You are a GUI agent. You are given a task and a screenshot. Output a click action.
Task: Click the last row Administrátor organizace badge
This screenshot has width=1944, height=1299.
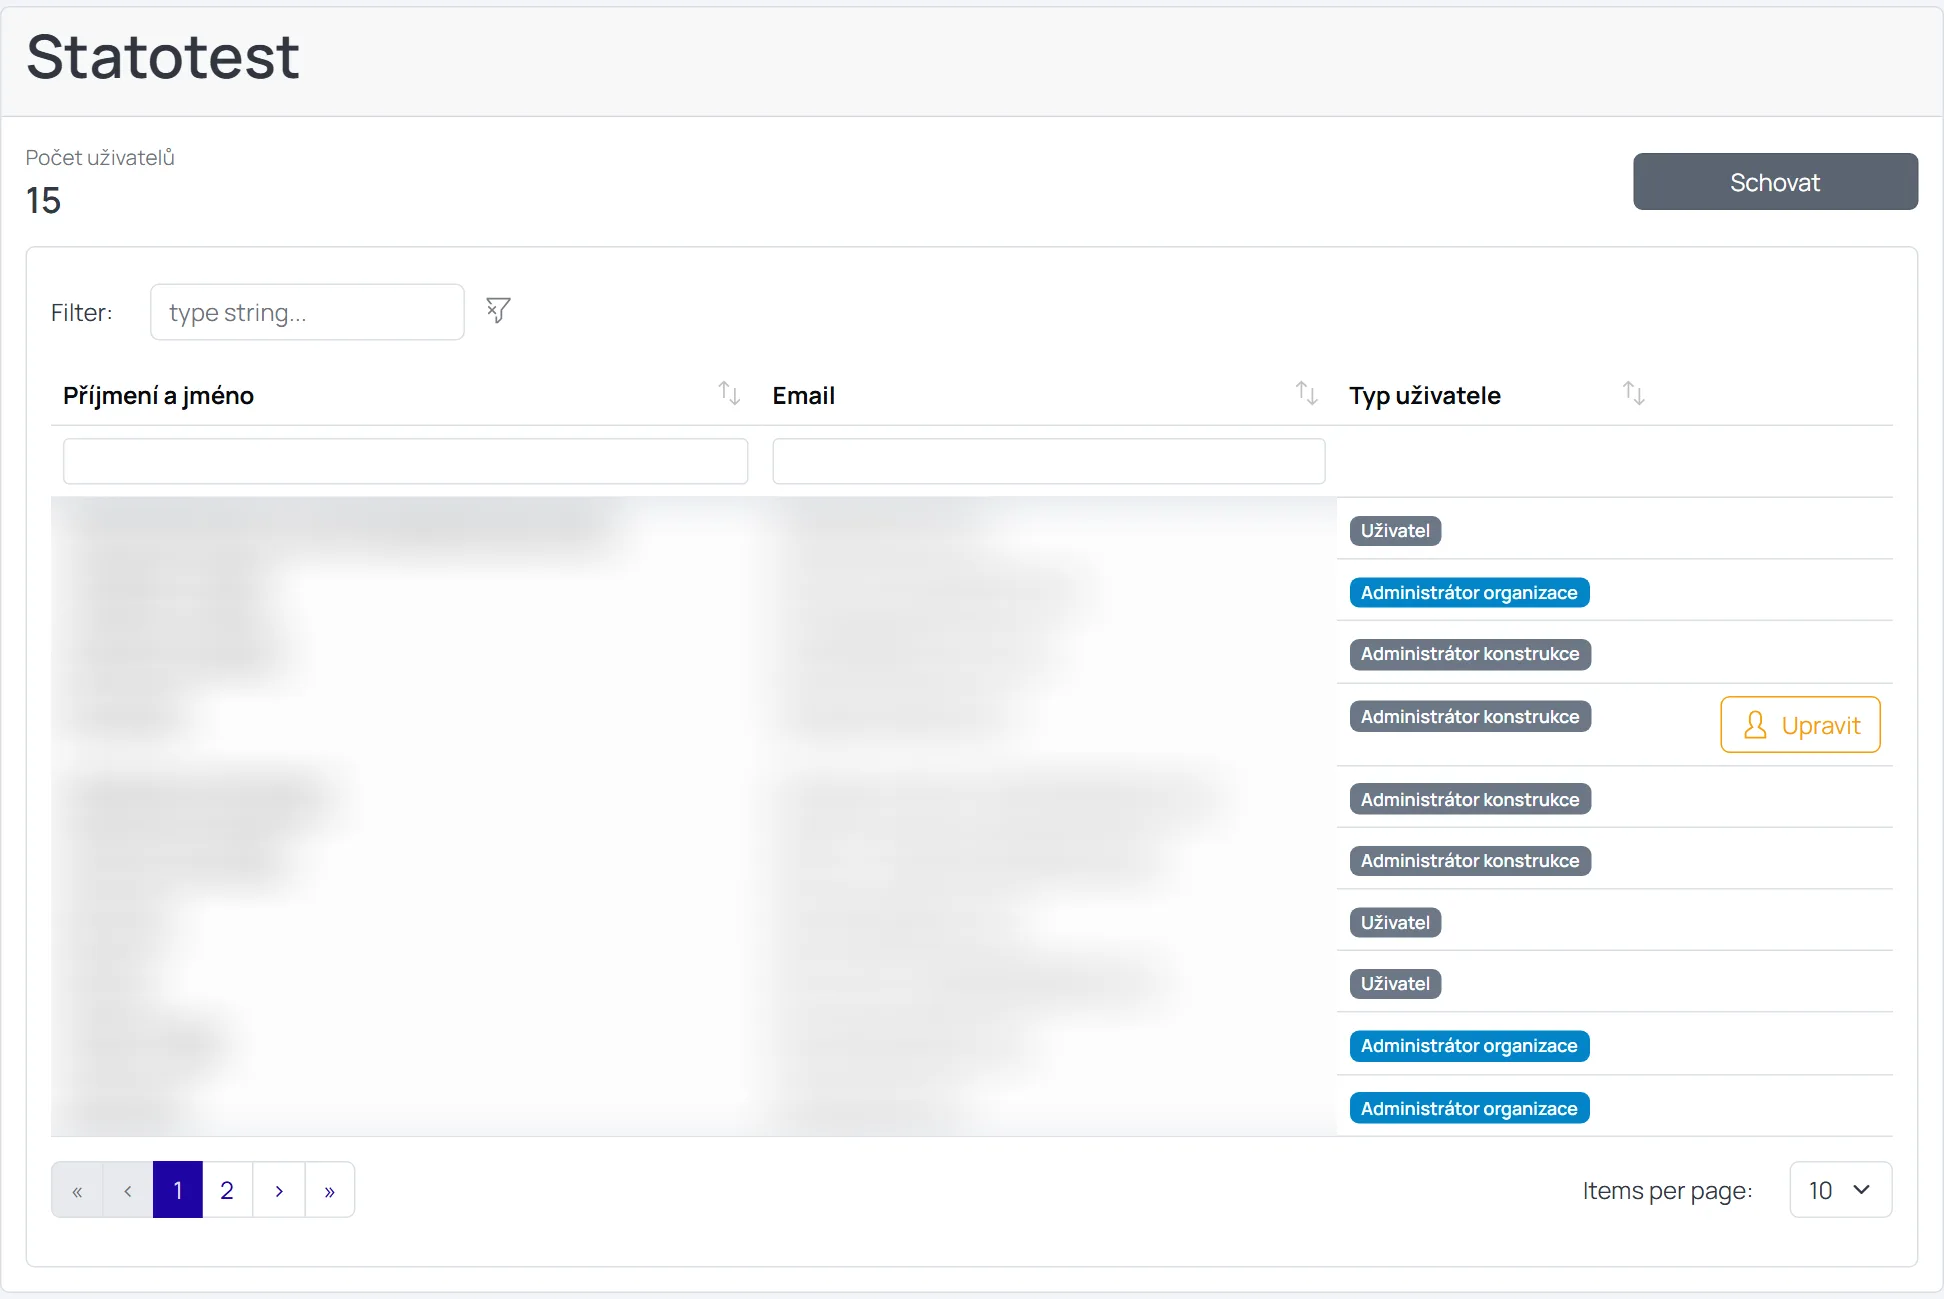coord(1469,1108)
